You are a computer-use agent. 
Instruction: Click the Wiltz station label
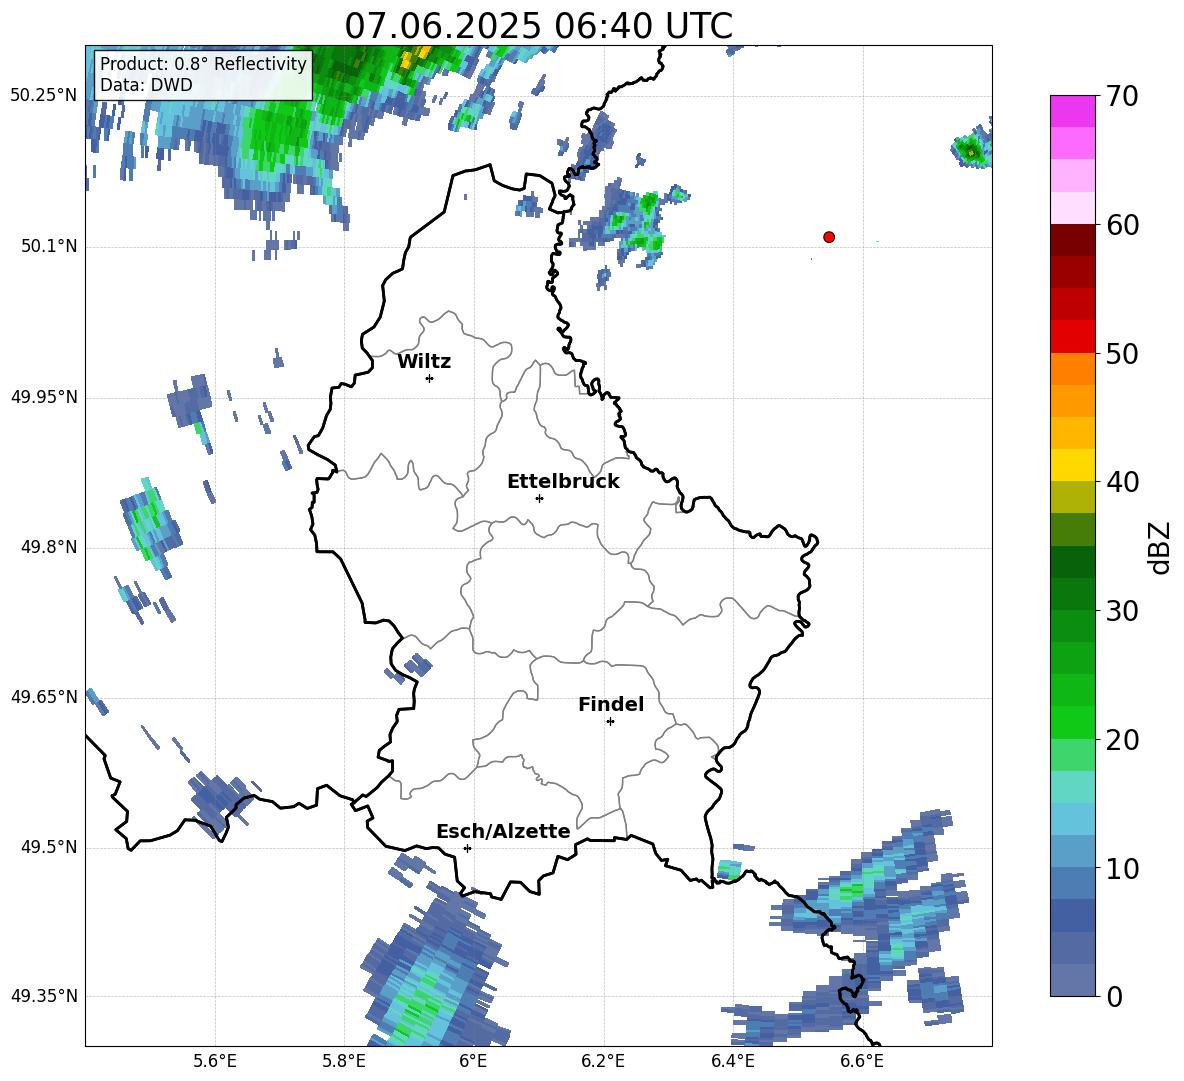coord(424,362)
